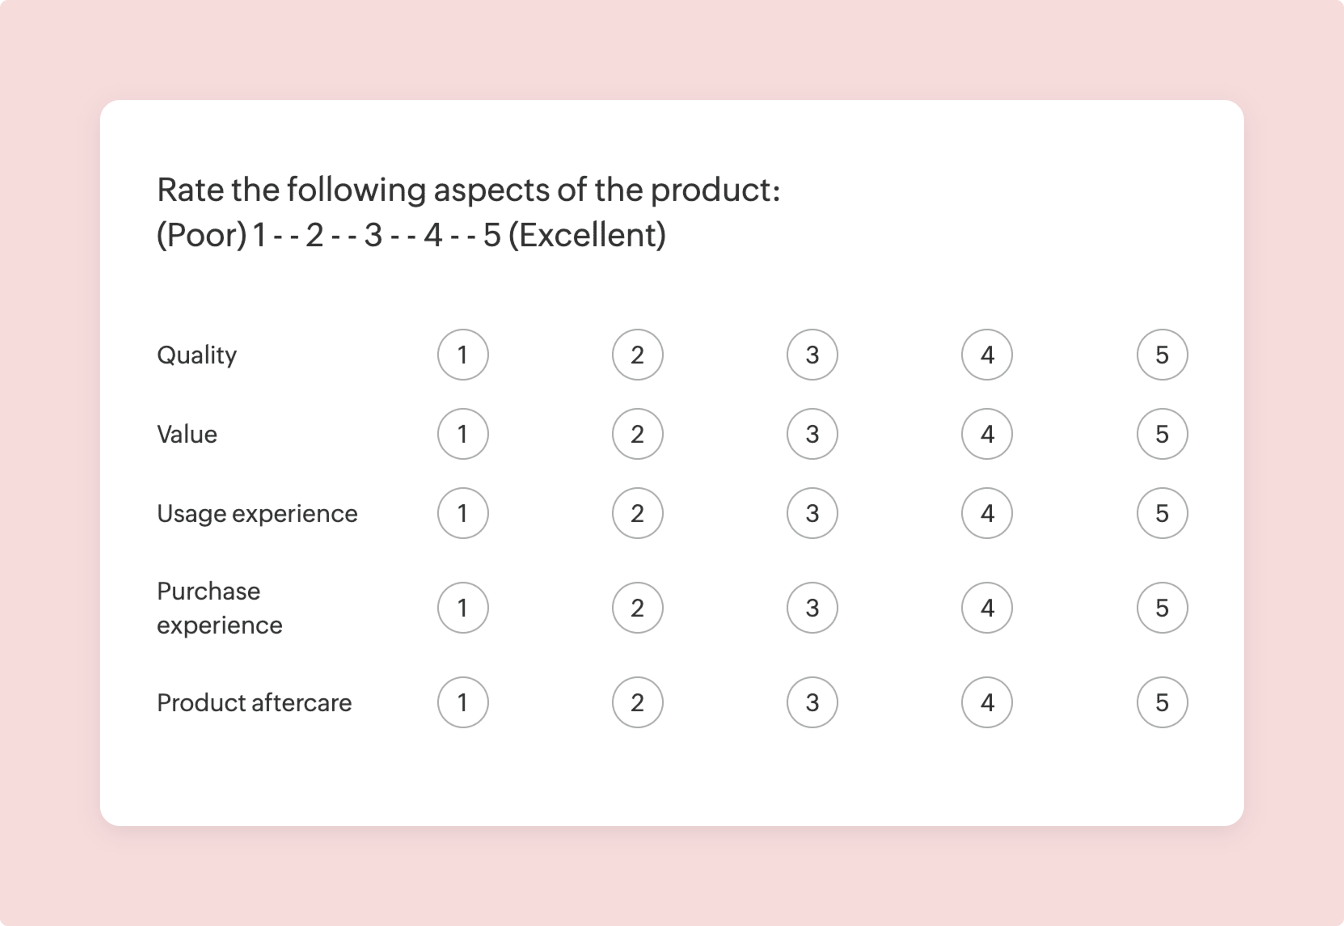Choose 3 for Quality row

coord(812,355)
